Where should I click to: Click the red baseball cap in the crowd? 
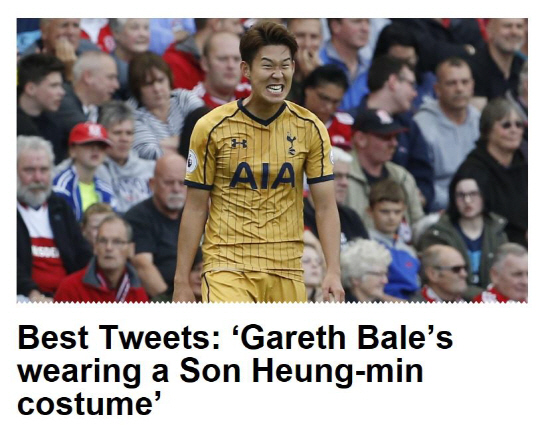pos(89,133)
